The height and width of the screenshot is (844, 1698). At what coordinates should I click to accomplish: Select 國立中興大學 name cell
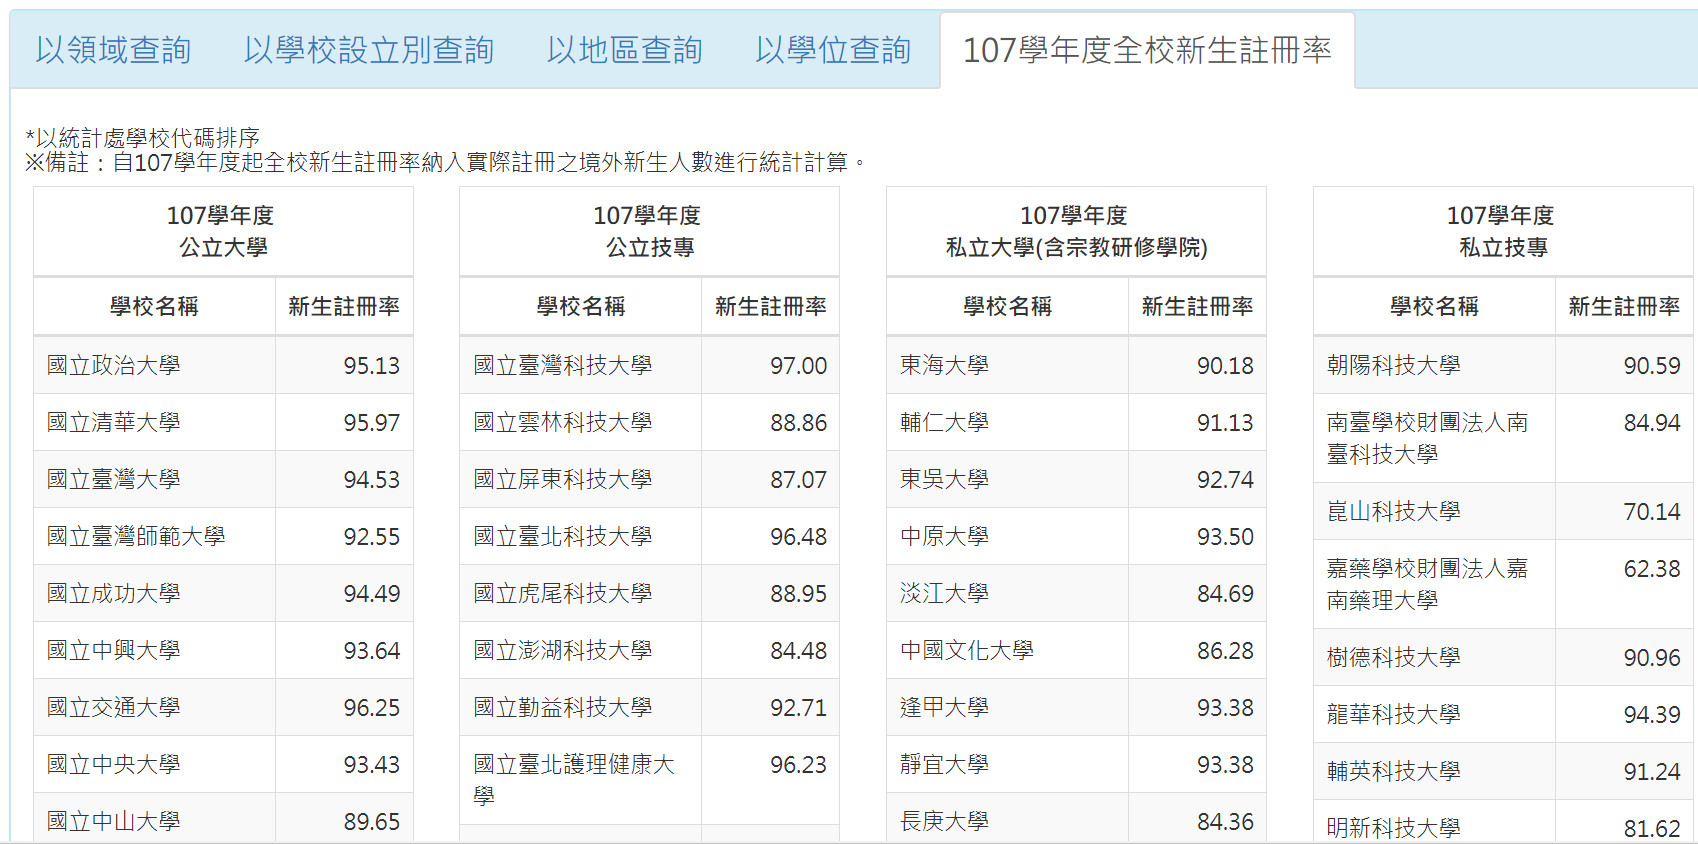[x=154, y=650]
